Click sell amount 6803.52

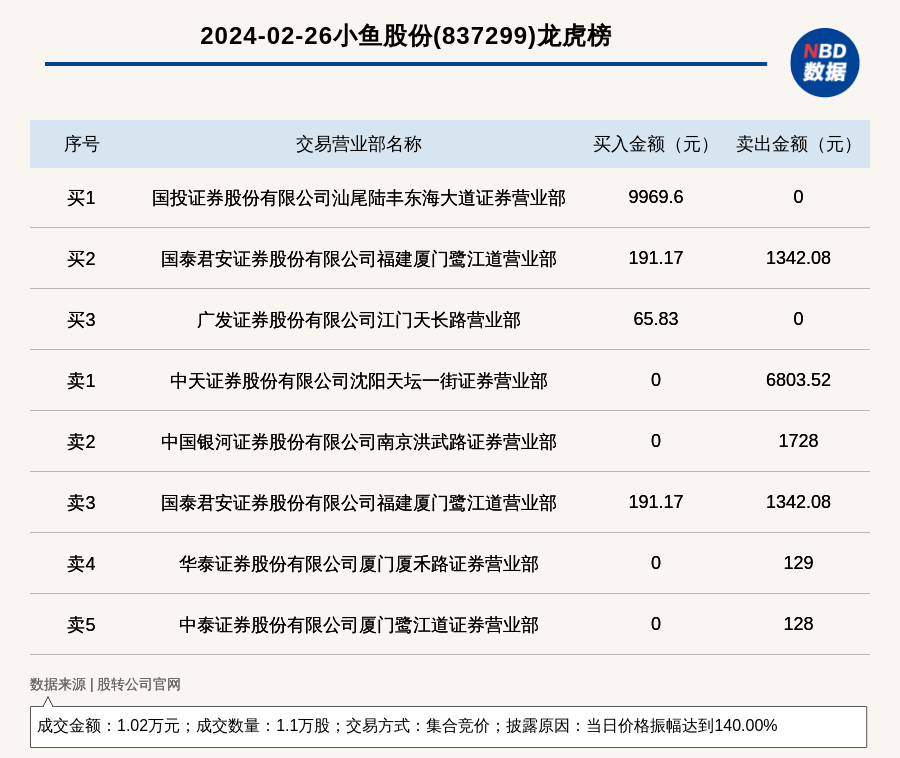pos(798,379)
